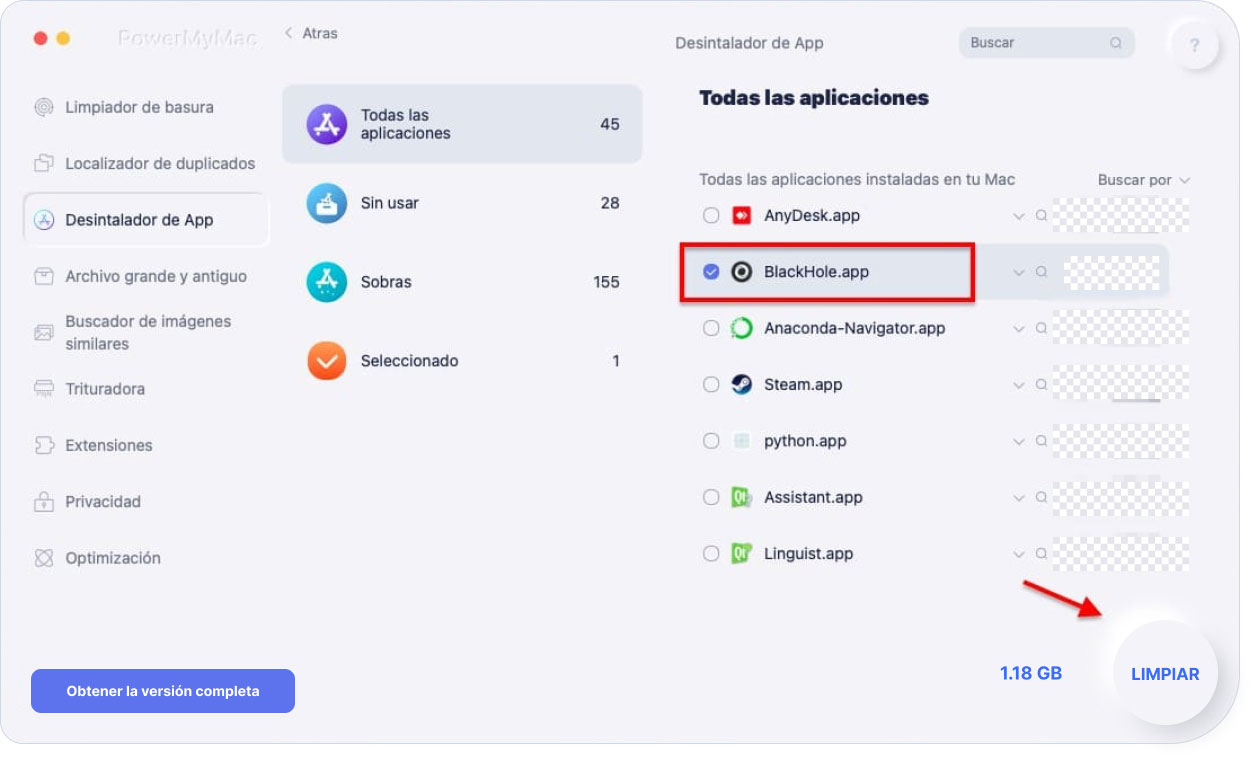Viewport: 1253px width, 760px height.
Task: Go to Archivo grande y antiguo
Action: pos(145,276)
